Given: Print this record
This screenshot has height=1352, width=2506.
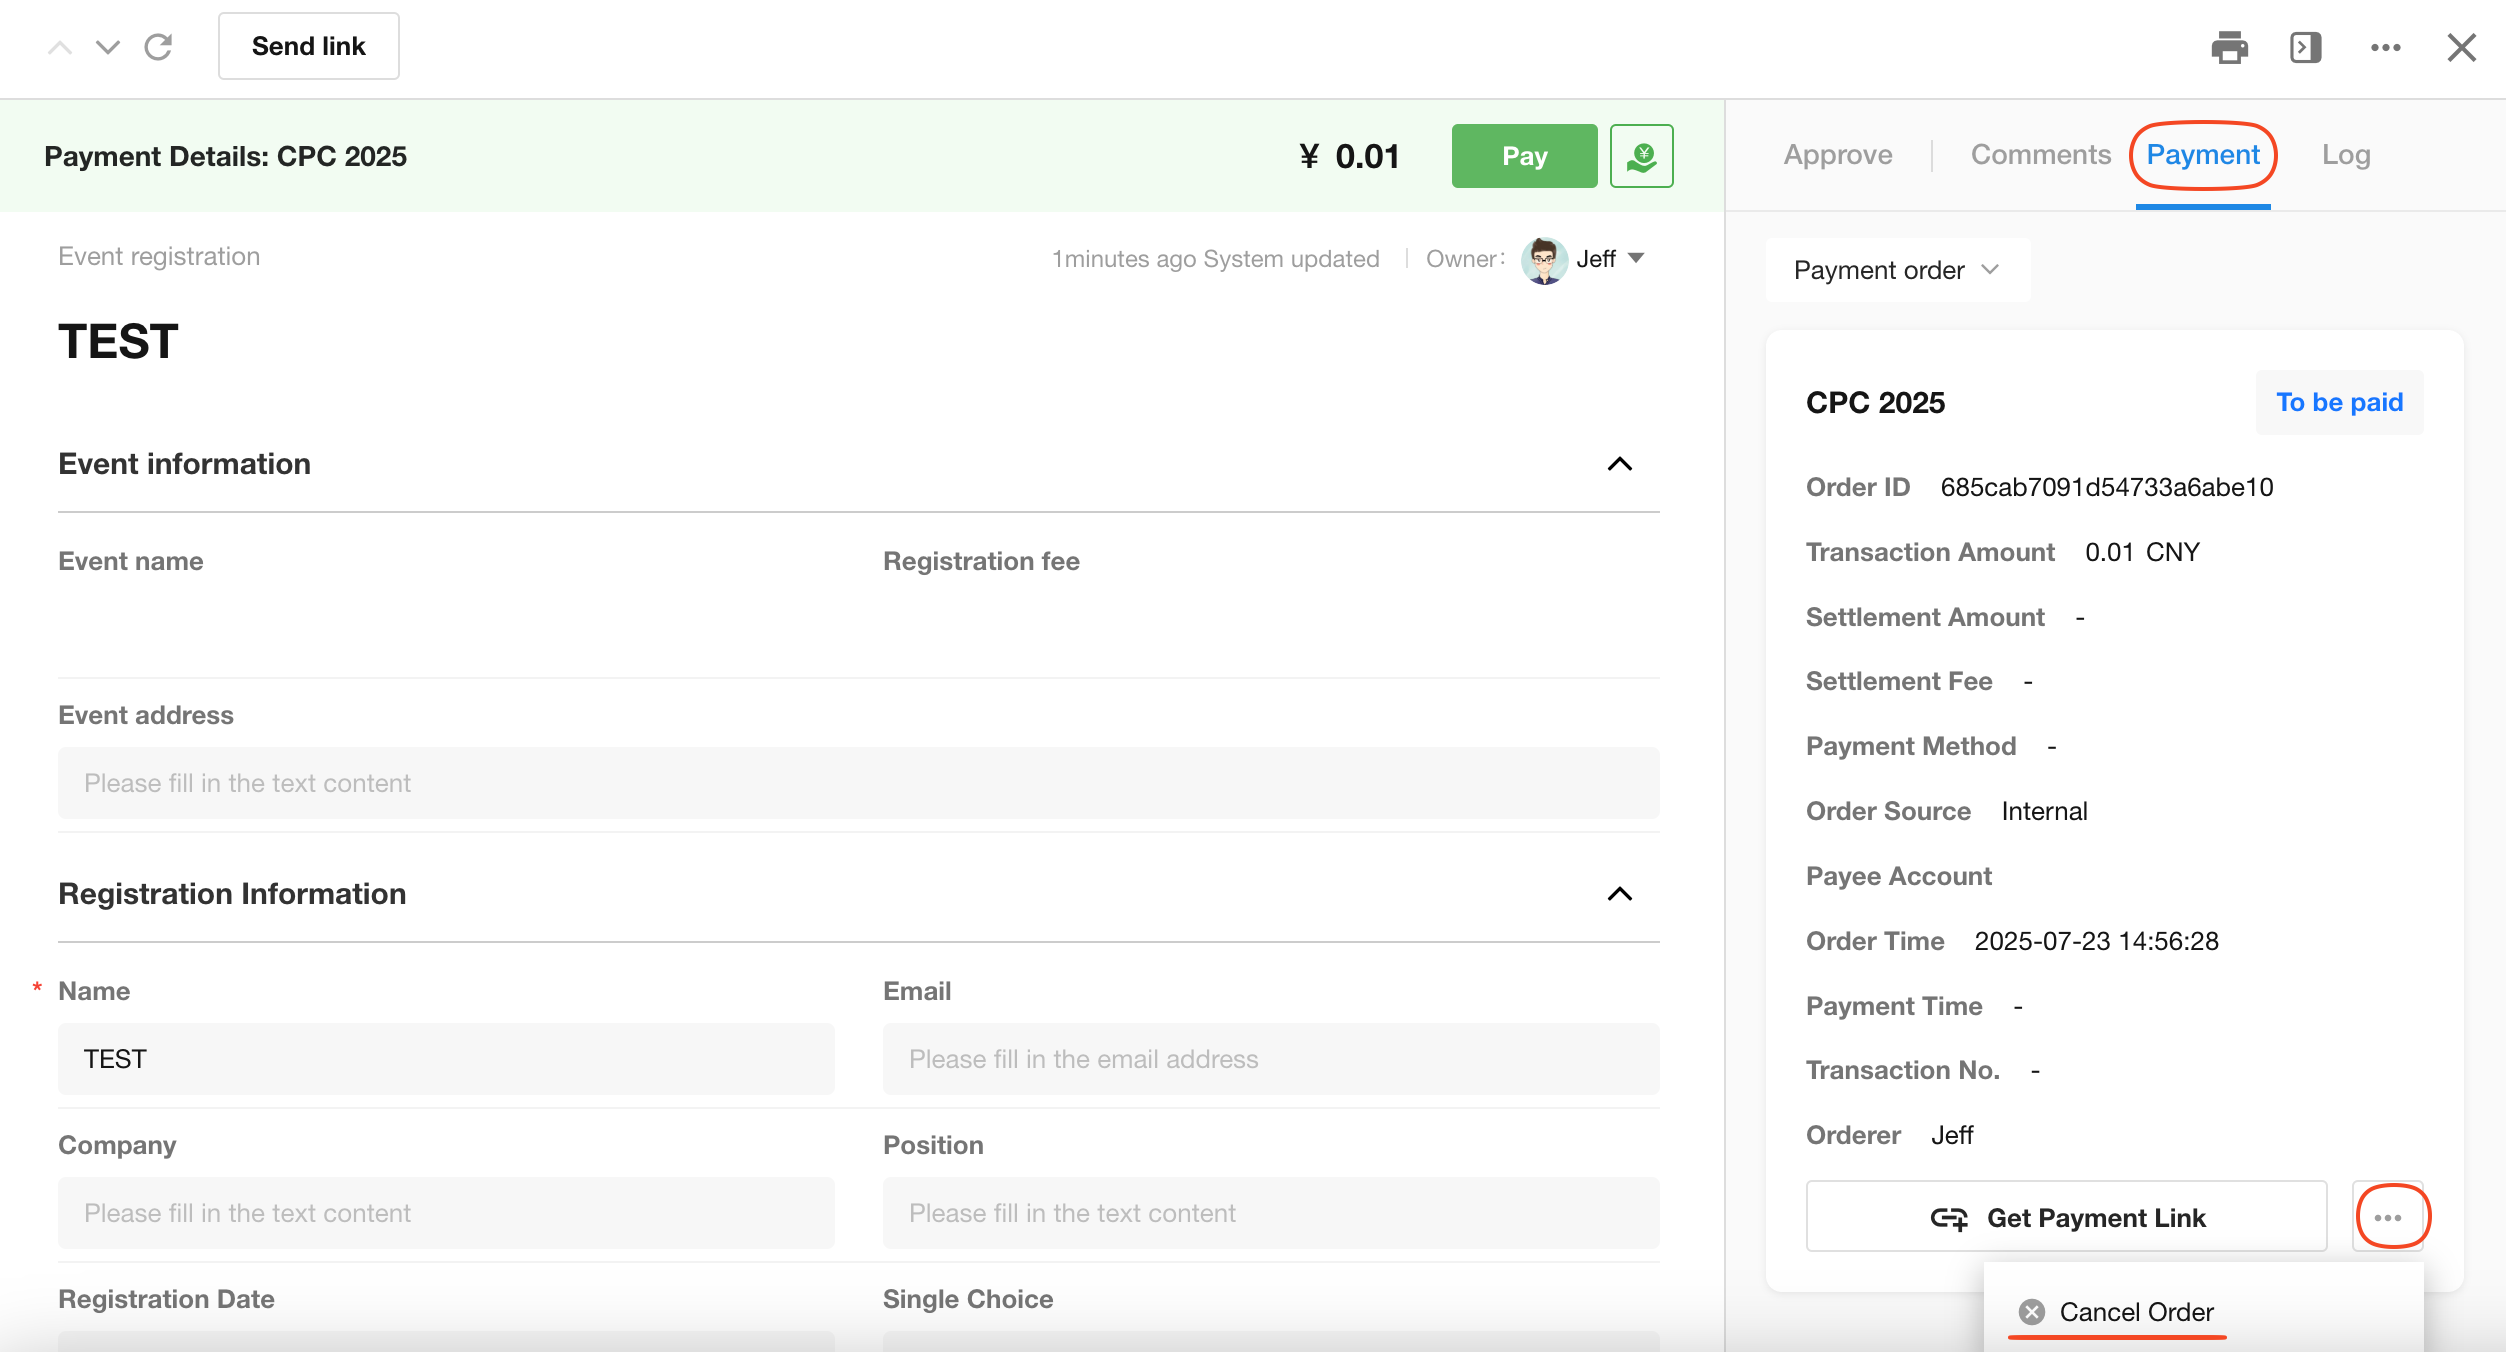Looking at the screenshot, I should [x=2229, y=47].
